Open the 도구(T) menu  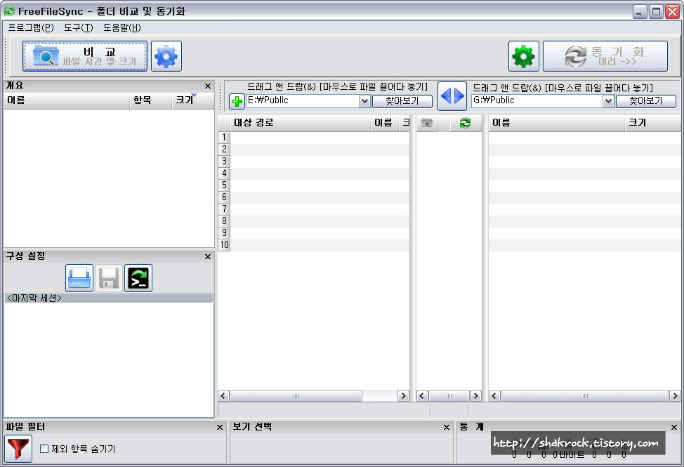79,27
